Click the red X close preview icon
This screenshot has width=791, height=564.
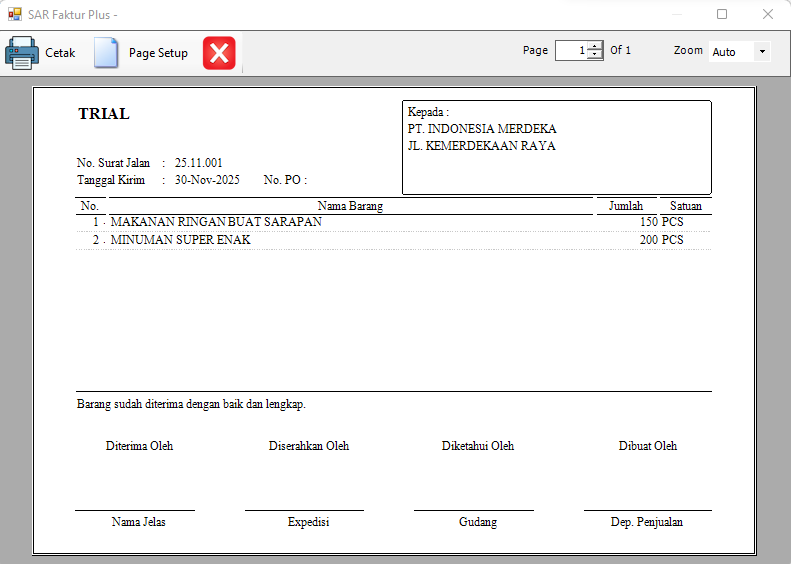pyautogui.click(x=219, y=53)
